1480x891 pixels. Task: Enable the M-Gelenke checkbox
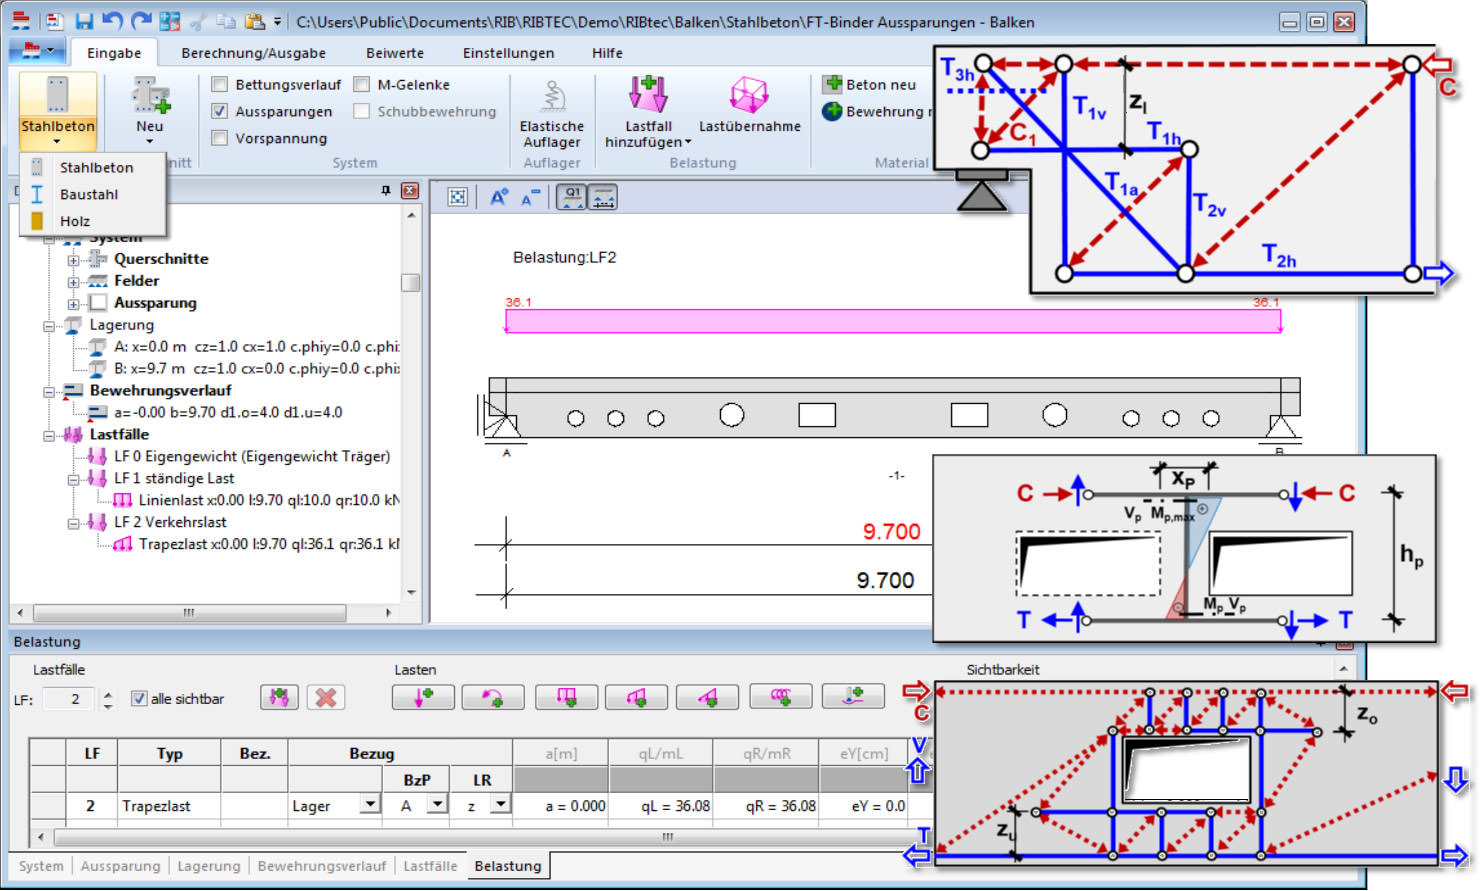pyautogui.click(x=362, y=84)
